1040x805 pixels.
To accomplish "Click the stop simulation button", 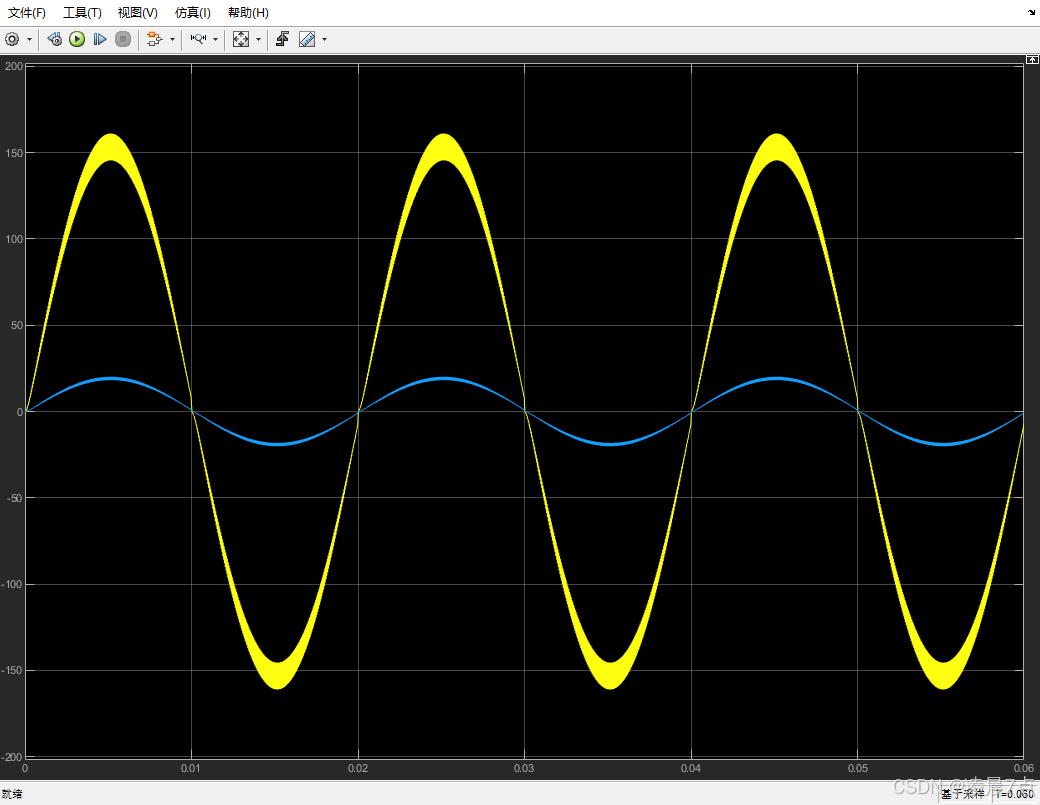I will 123,40.
